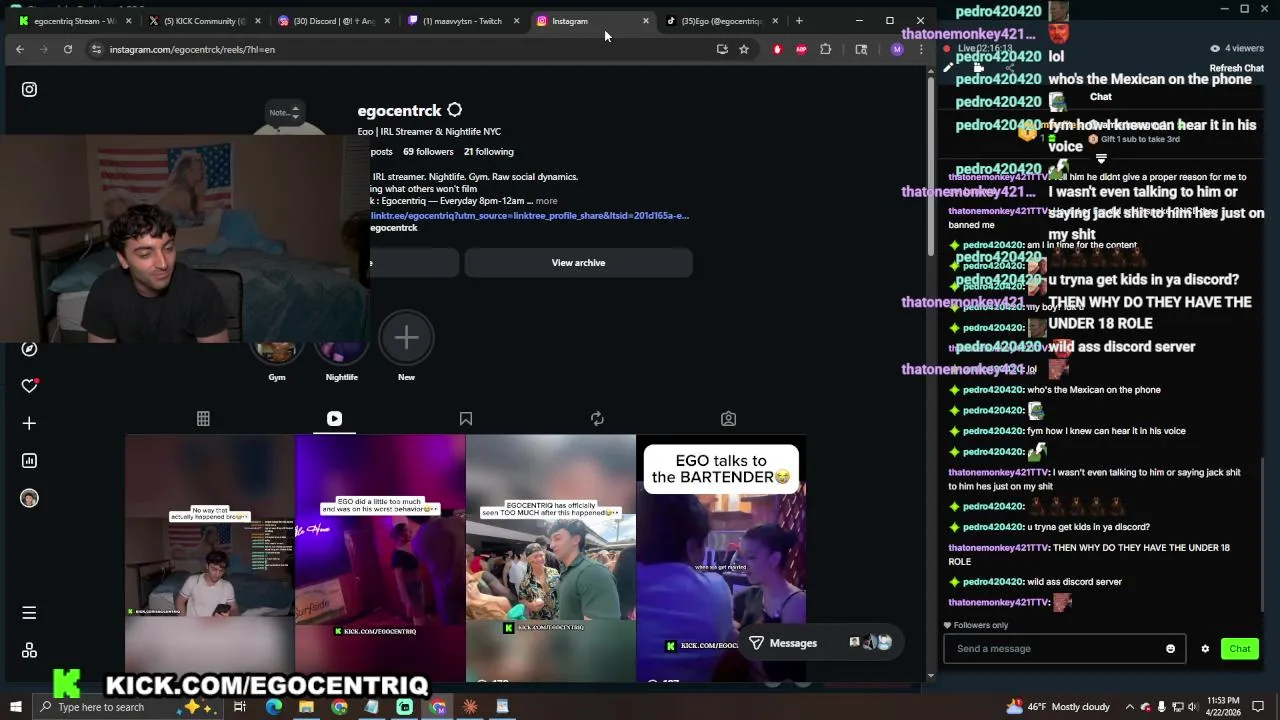Screen dimensions: 1280x720
Task: Switch to the KICK Community X tab
Action: click(205, 21)
